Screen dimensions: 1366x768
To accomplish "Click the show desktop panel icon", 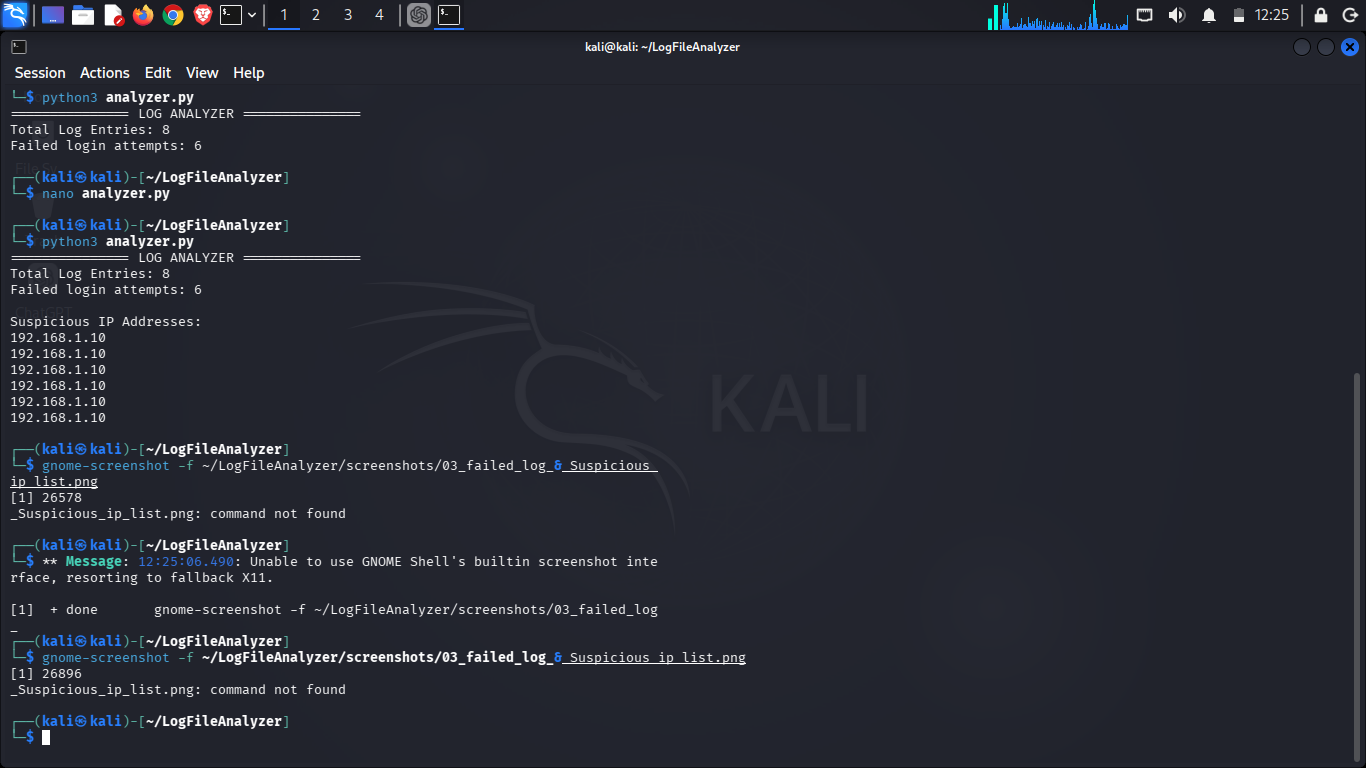I will pos(52,15).
